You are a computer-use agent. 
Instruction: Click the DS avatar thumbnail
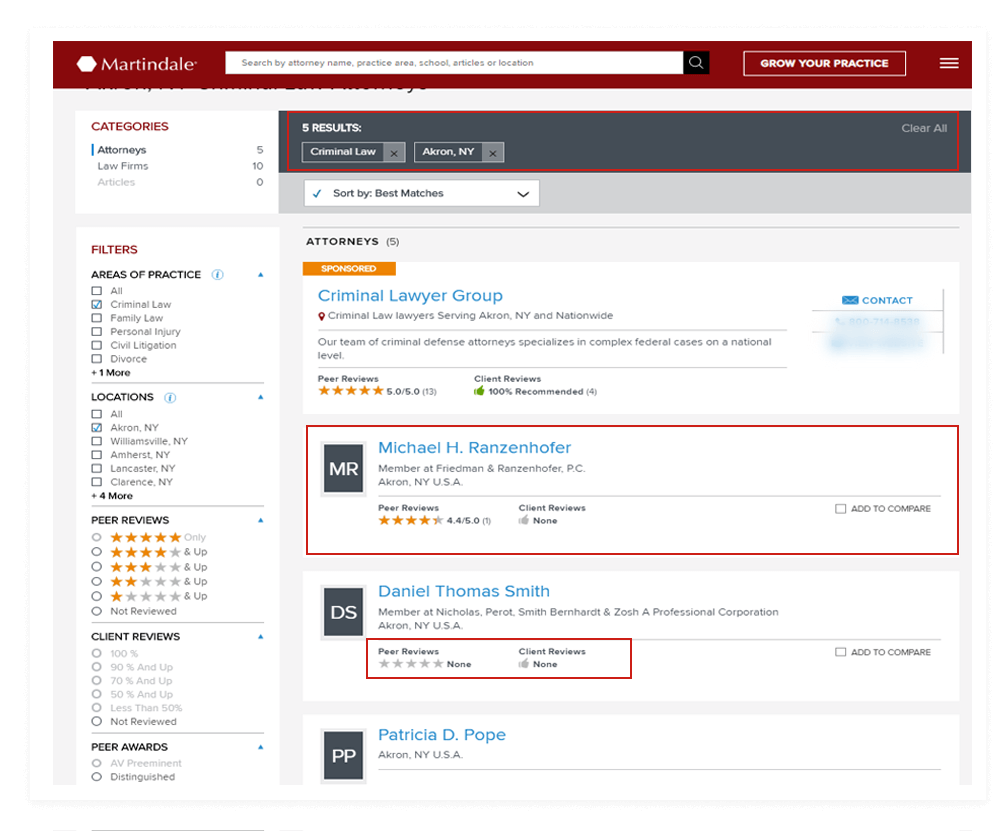[x=344, y=612]
